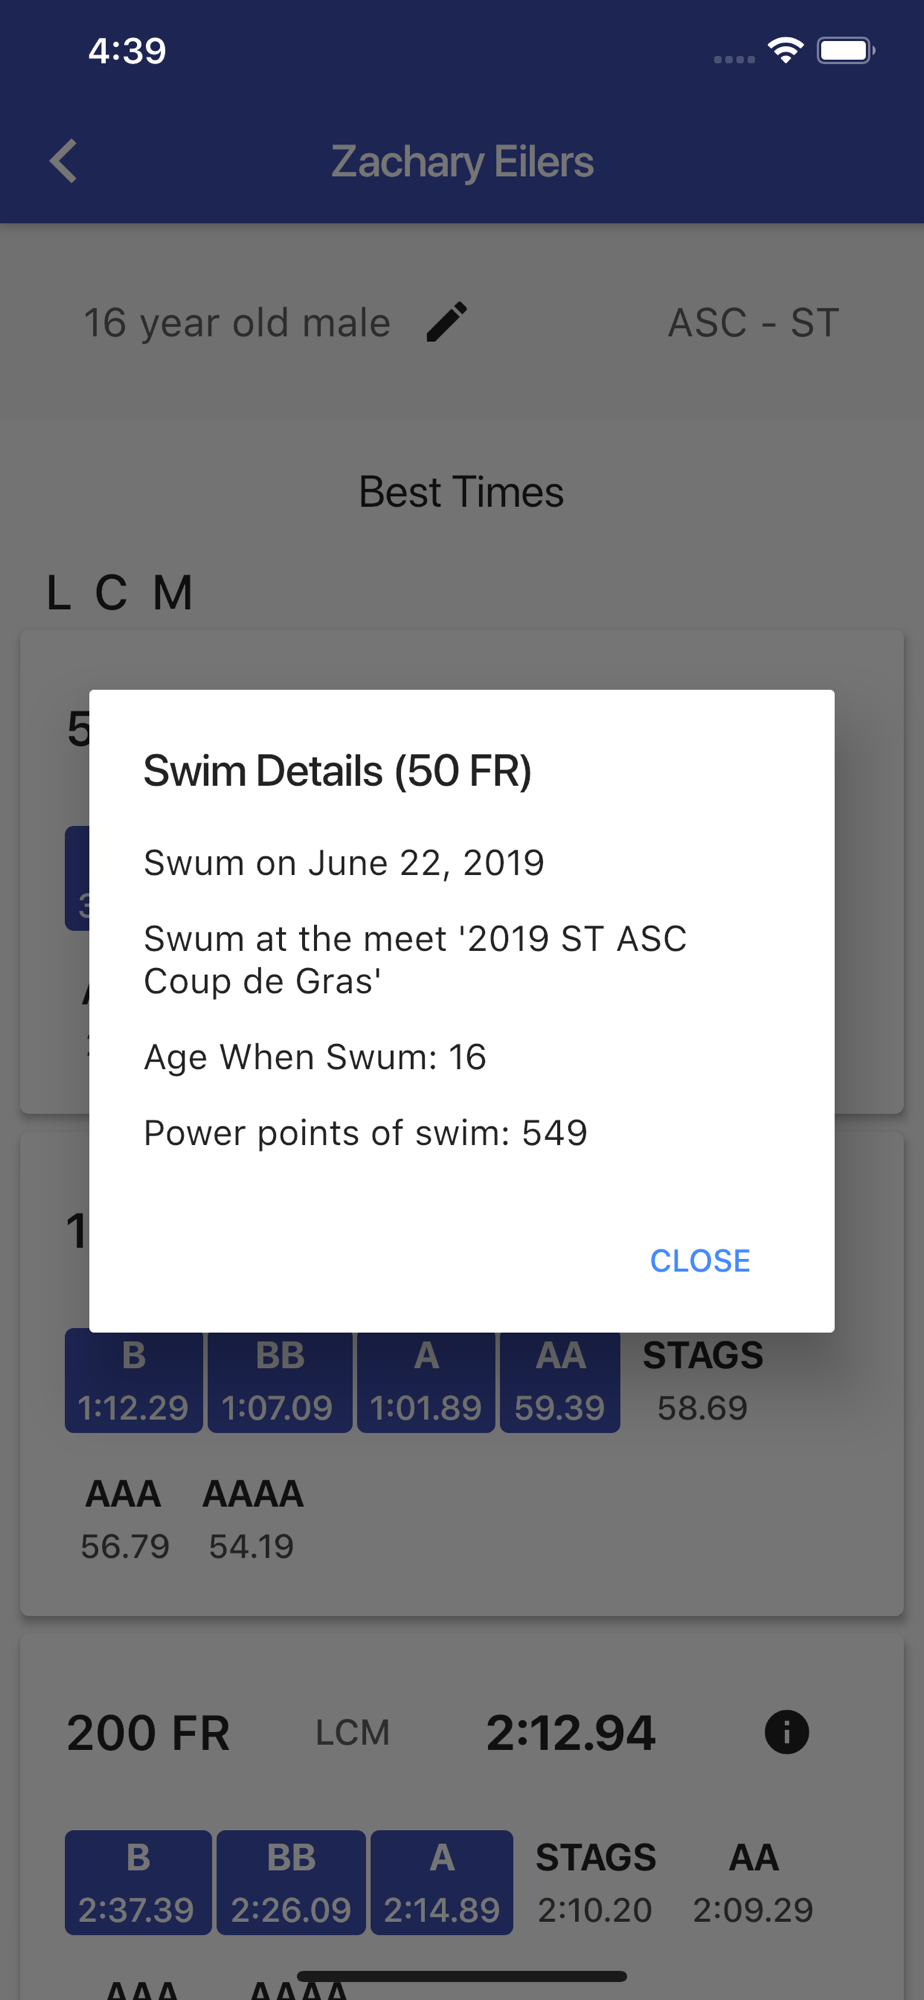Select the BB 2:26.09 chip for 200 FR

(291, 1883)
